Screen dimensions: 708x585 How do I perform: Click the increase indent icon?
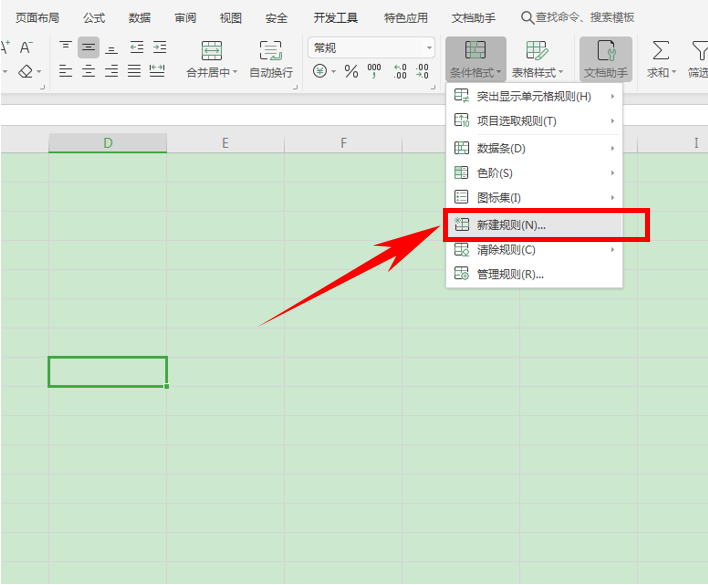(159, 47)
